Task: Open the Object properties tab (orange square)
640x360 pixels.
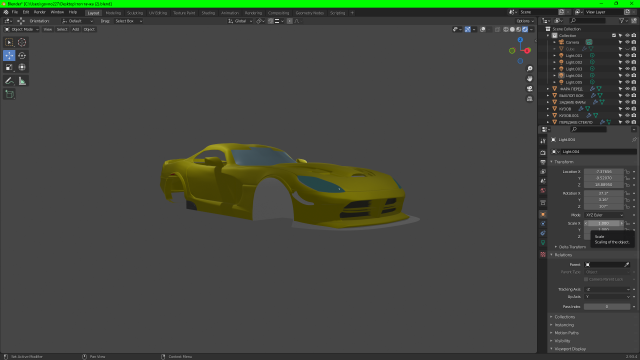Action: coord(543,214)
